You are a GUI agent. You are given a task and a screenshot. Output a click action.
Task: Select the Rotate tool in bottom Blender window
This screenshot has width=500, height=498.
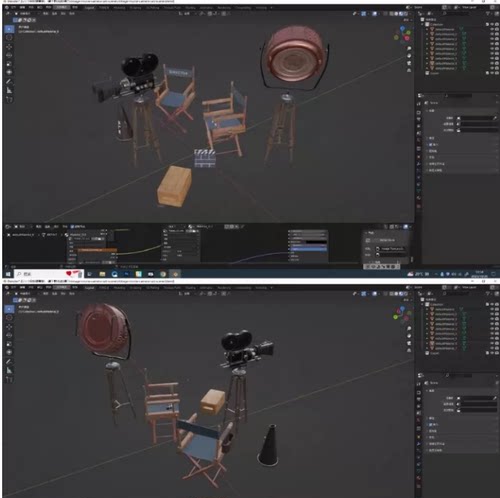(9, 335)
